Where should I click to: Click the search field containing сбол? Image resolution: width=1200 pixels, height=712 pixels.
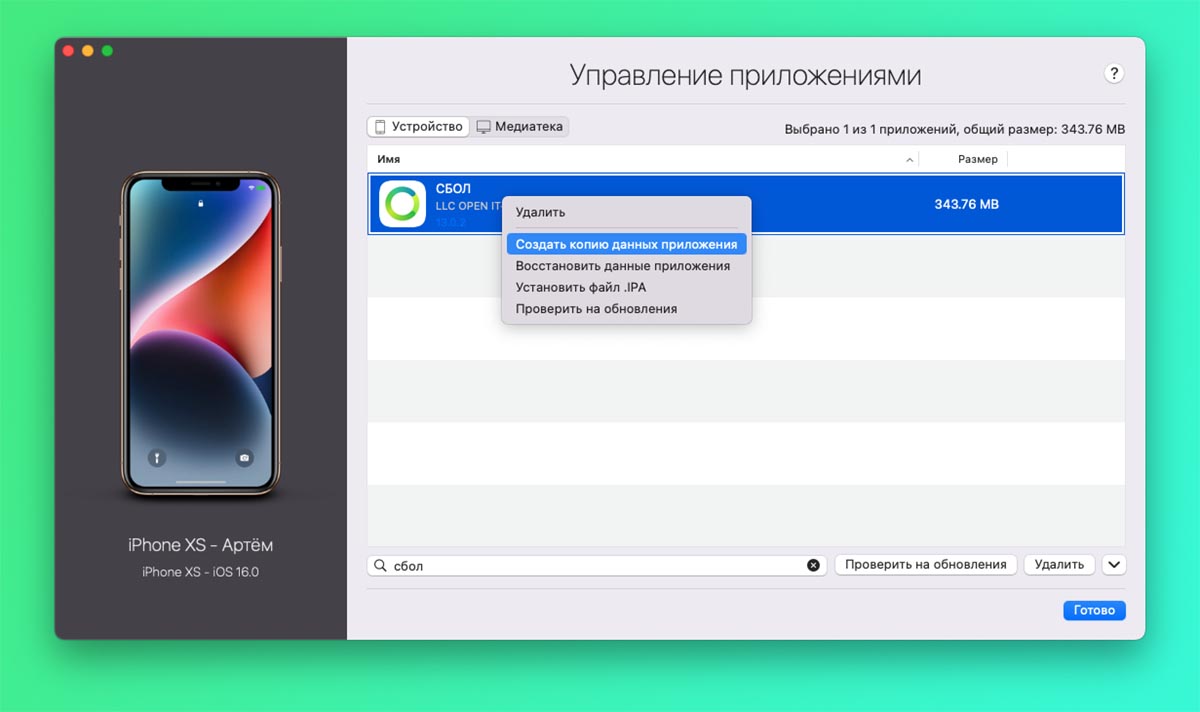[x=597, y=565]
